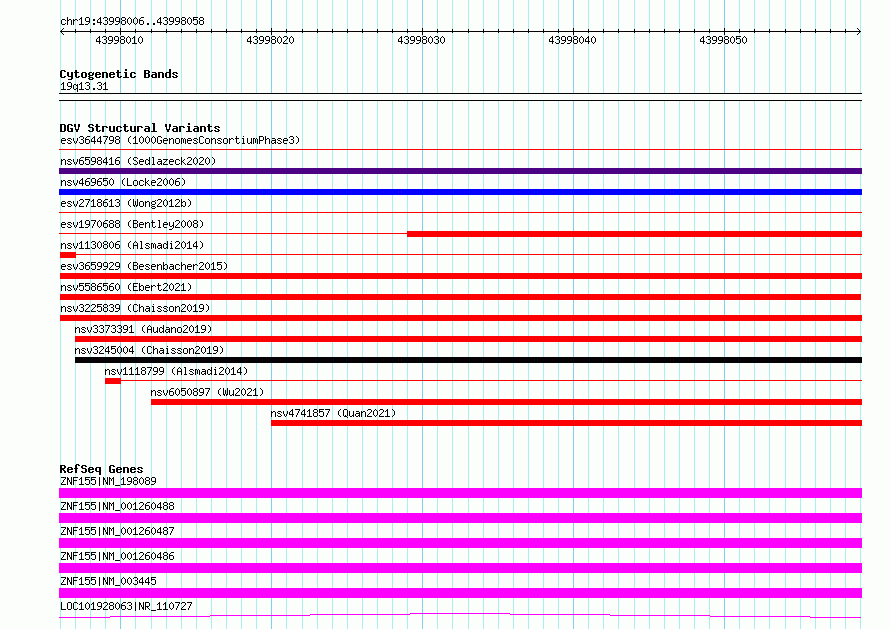The height and width of the screenshot is (629, 890).
Task: Click the esv3659929 (Besenbacher2015) label
Action: [x=144, y=266]
